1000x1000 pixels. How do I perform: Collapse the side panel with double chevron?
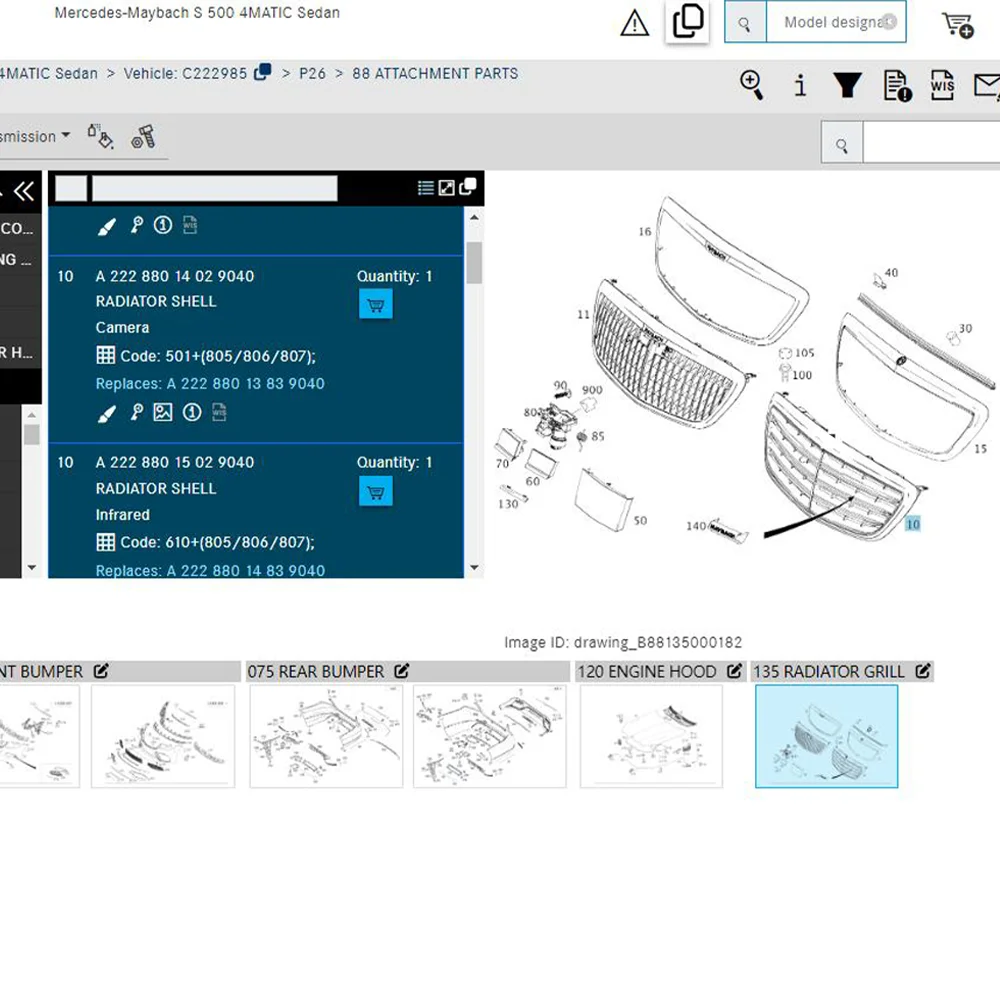click(x=24, y=191)
